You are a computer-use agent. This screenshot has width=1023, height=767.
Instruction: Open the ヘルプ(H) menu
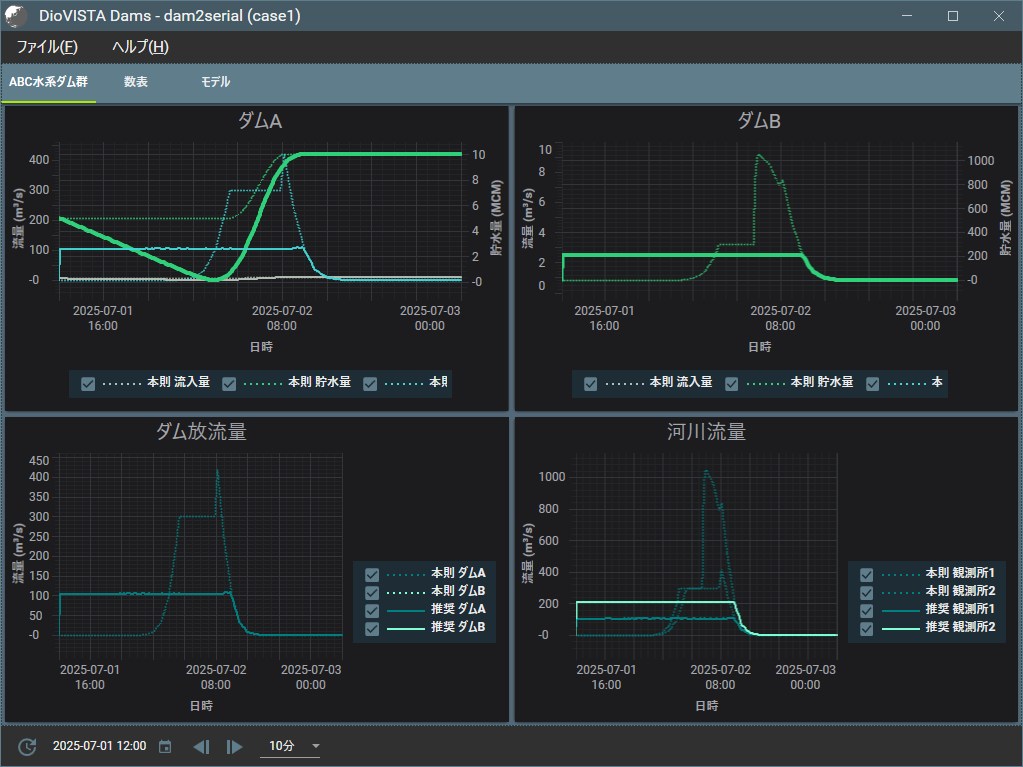(x=140, y=47)
